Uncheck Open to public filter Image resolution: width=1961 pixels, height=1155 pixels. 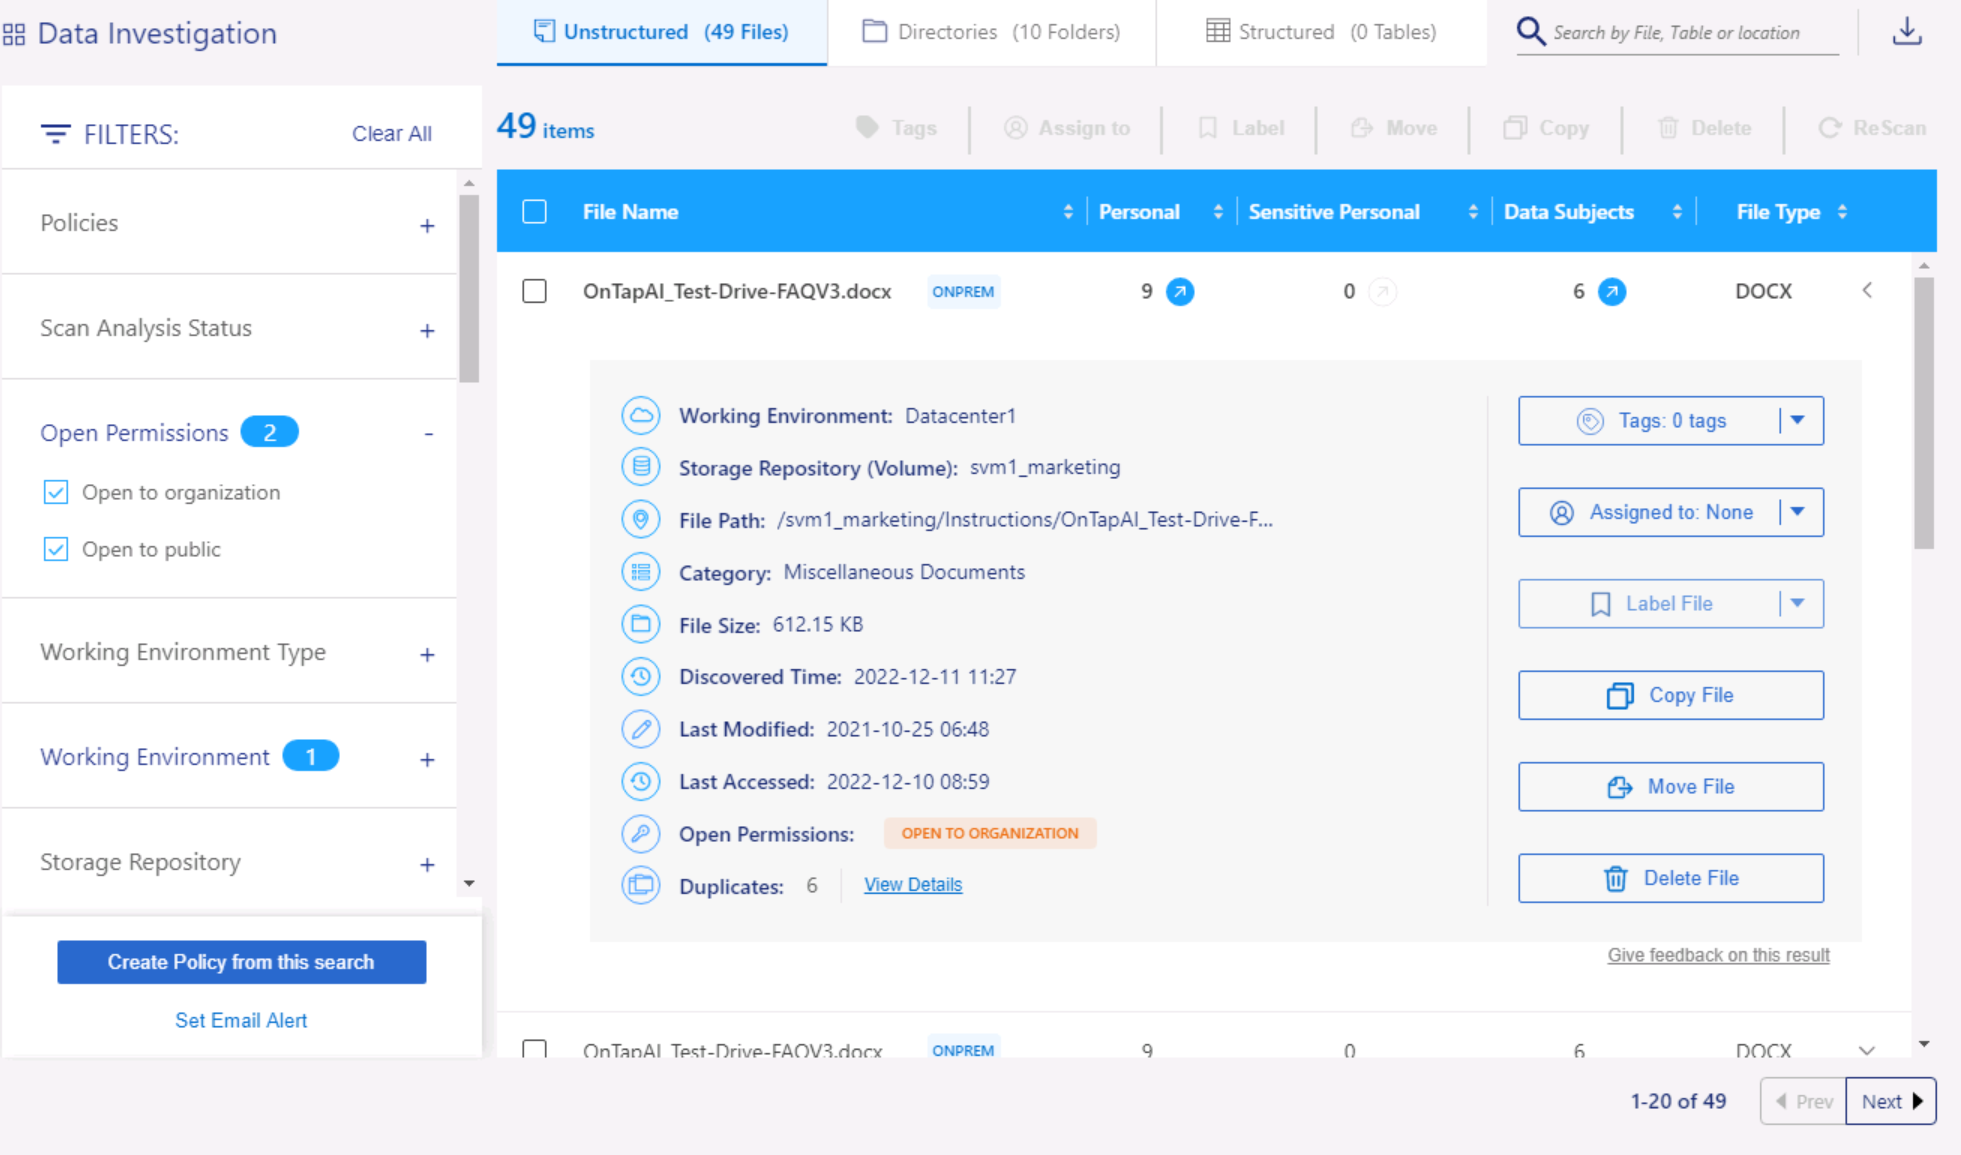tap(56, 550)
